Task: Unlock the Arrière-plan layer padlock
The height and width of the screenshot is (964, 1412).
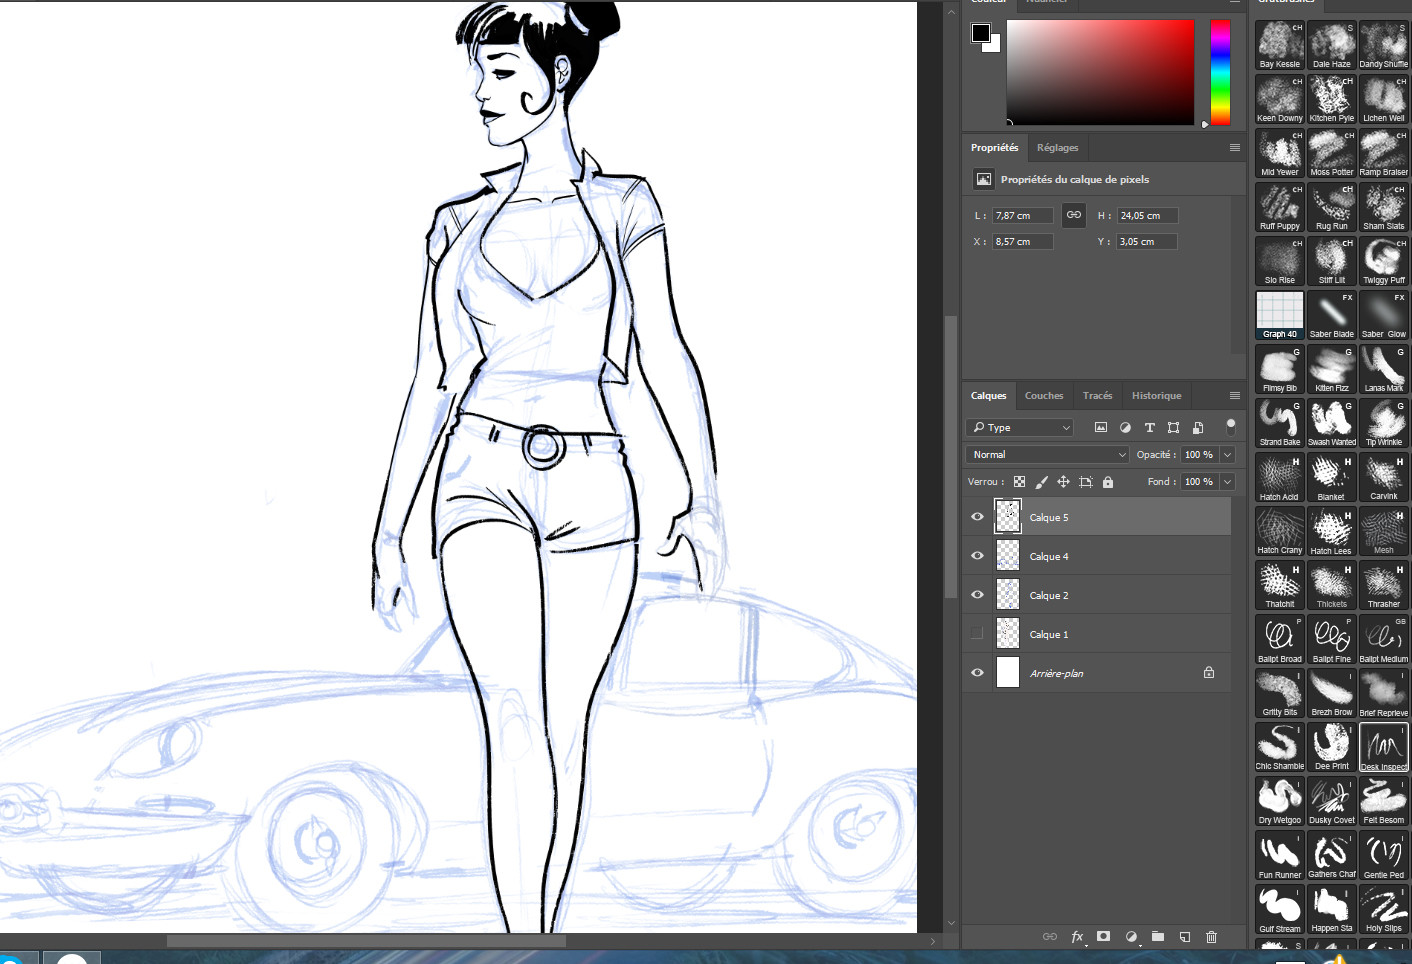Action: pyautogui.click(x=1209, y=673)
